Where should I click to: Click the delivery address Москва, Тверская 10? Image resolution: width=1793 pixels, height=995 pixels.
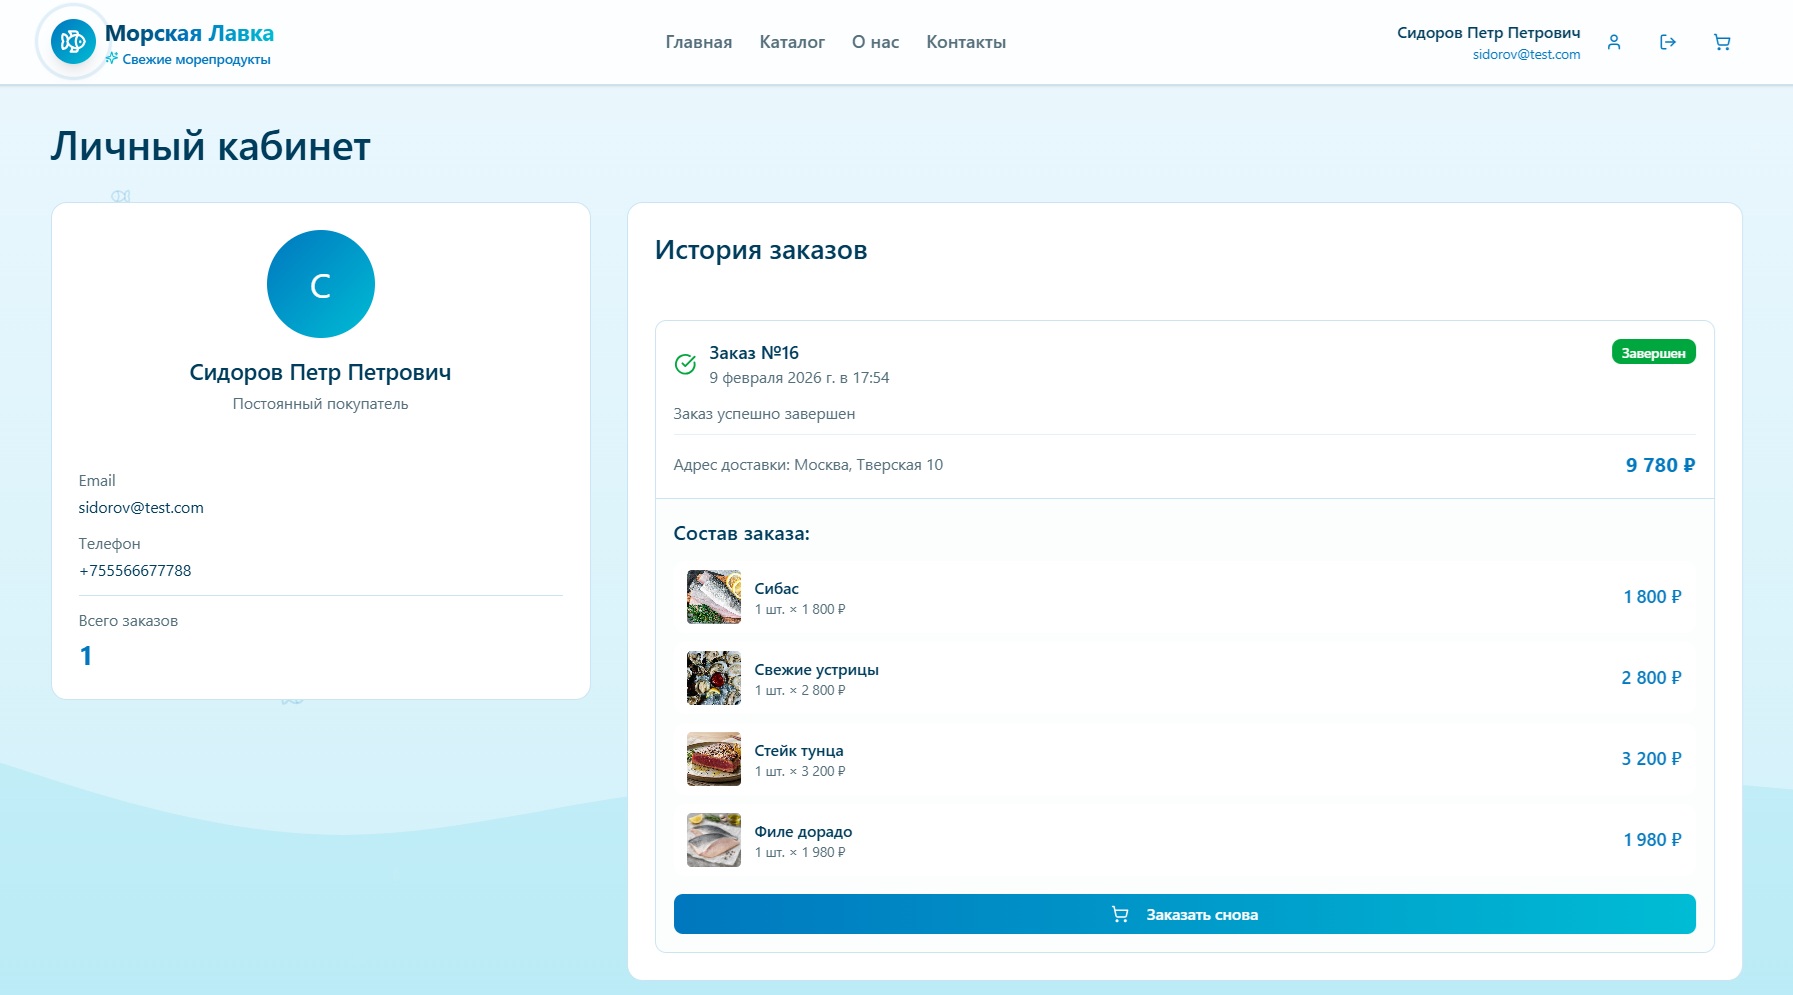coord(868,465)
